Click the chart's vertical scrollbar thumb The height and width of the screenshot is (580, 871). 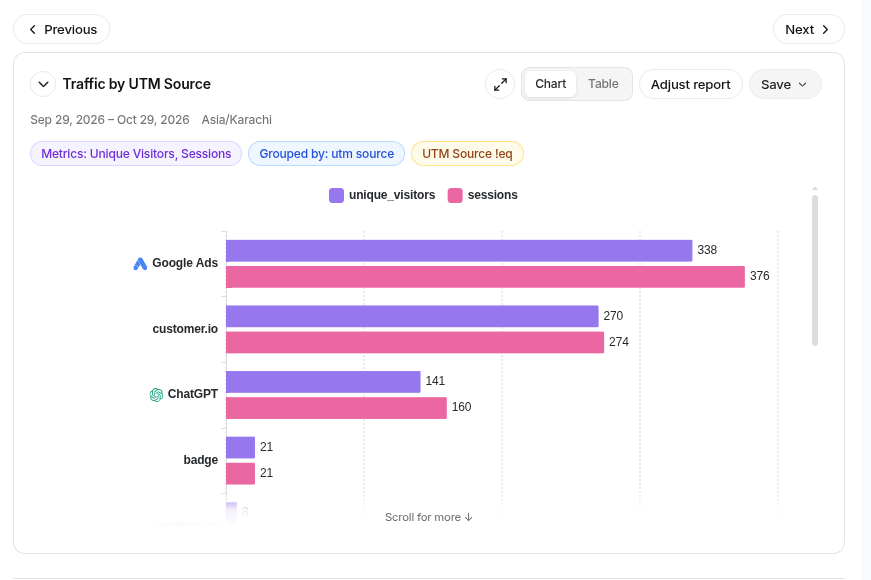pos(815,270)
